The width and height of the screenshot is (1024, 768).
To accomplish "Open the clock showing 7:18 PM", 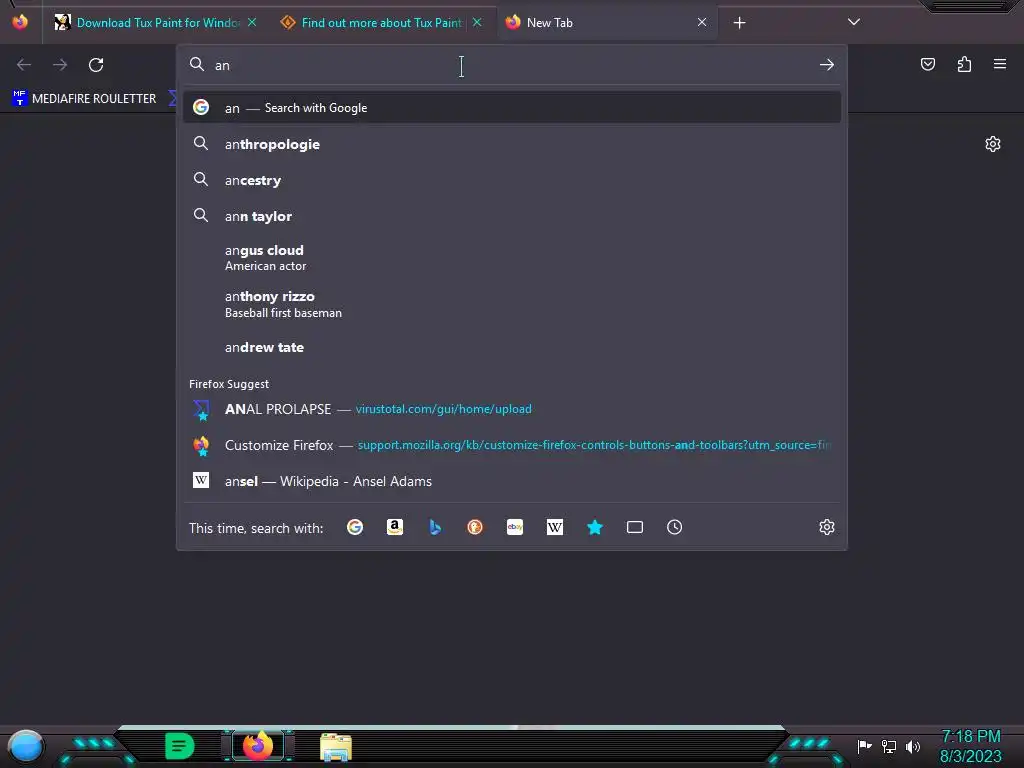I will pyautogui.click(x=970, y=746).
